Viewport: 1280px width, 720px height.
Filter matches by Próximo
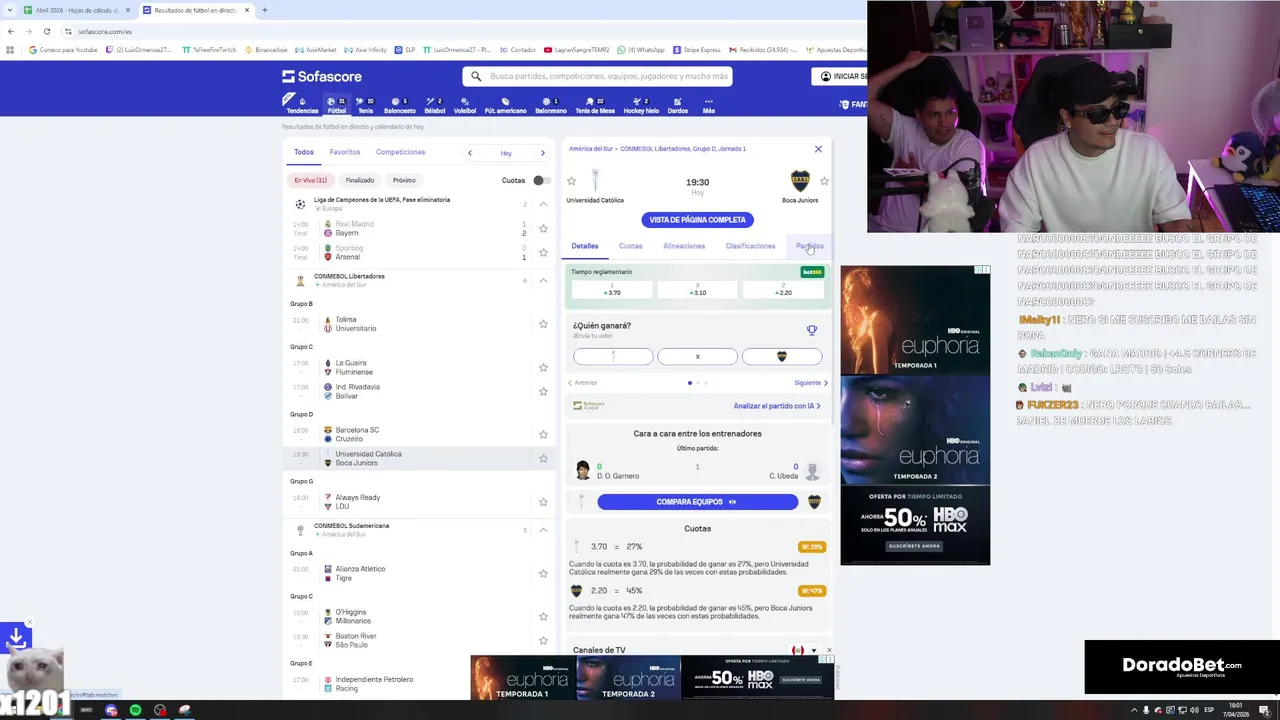pyautogui.click(x=404, y=180)
